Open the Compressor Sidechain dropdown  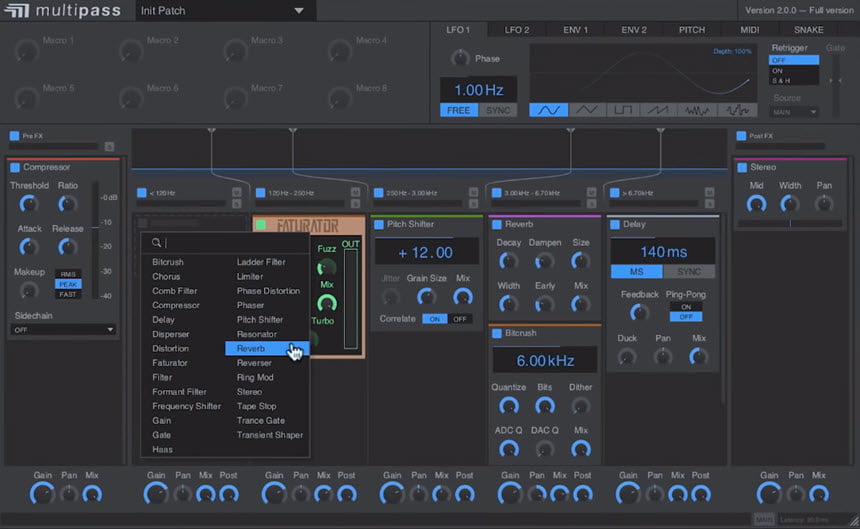(63, 329)
